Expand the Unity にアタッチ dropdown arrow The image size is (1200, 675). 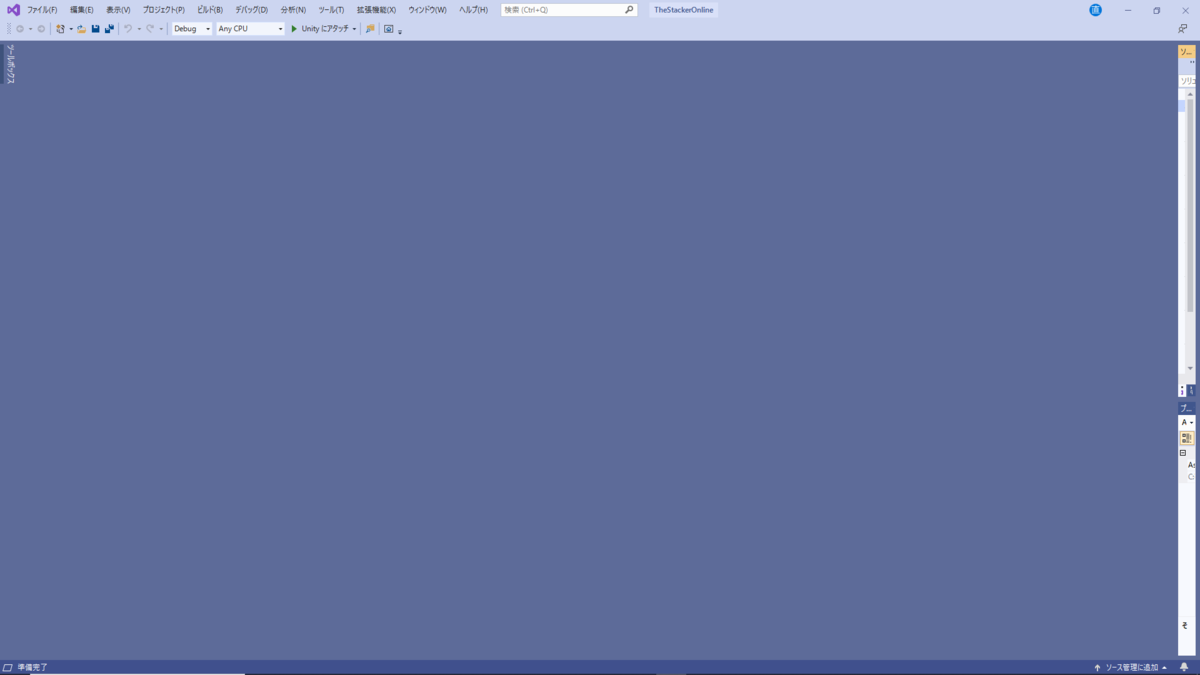click(355, 29)
